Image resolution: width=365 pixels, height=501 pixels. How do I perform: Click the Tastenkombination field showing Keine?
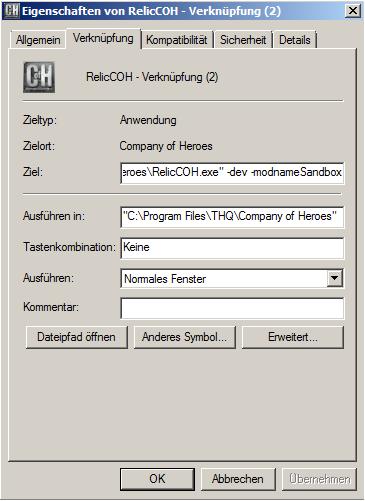(x=232, y=248)
